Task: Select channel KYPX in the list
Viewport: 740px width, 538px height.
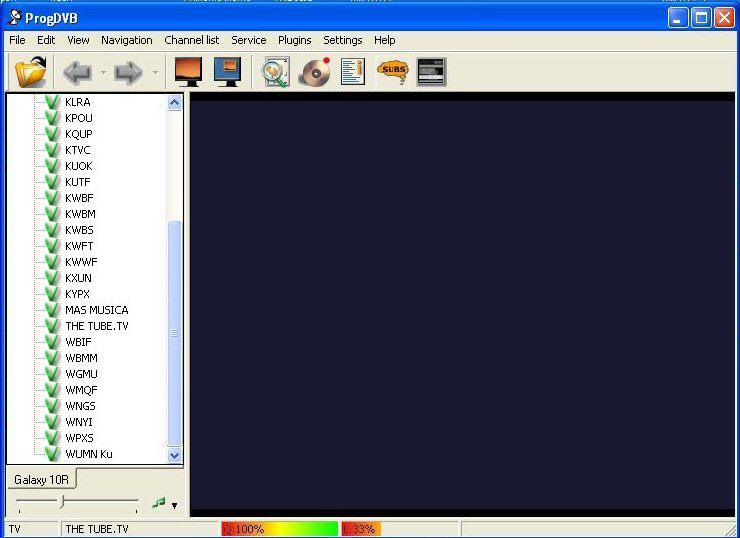Action: [77, 294]
